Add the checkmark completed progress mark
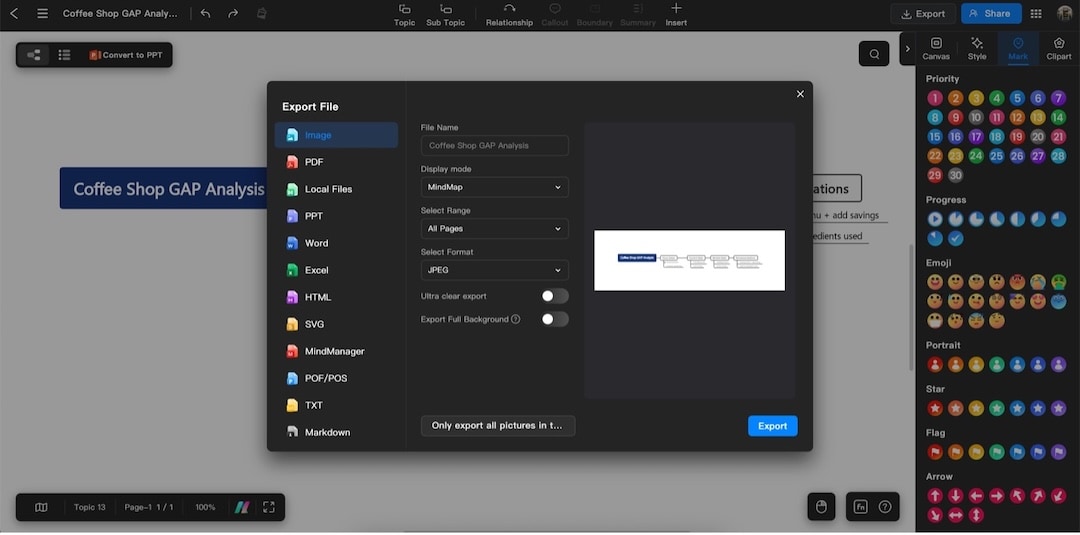This screenshot has height=535, width=1080. [955, 238]
